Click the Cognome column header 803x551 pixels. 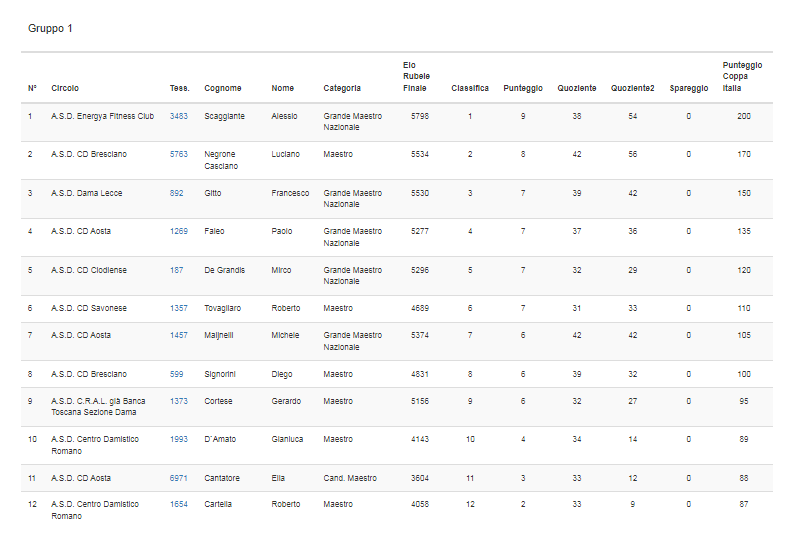[222, 88]
